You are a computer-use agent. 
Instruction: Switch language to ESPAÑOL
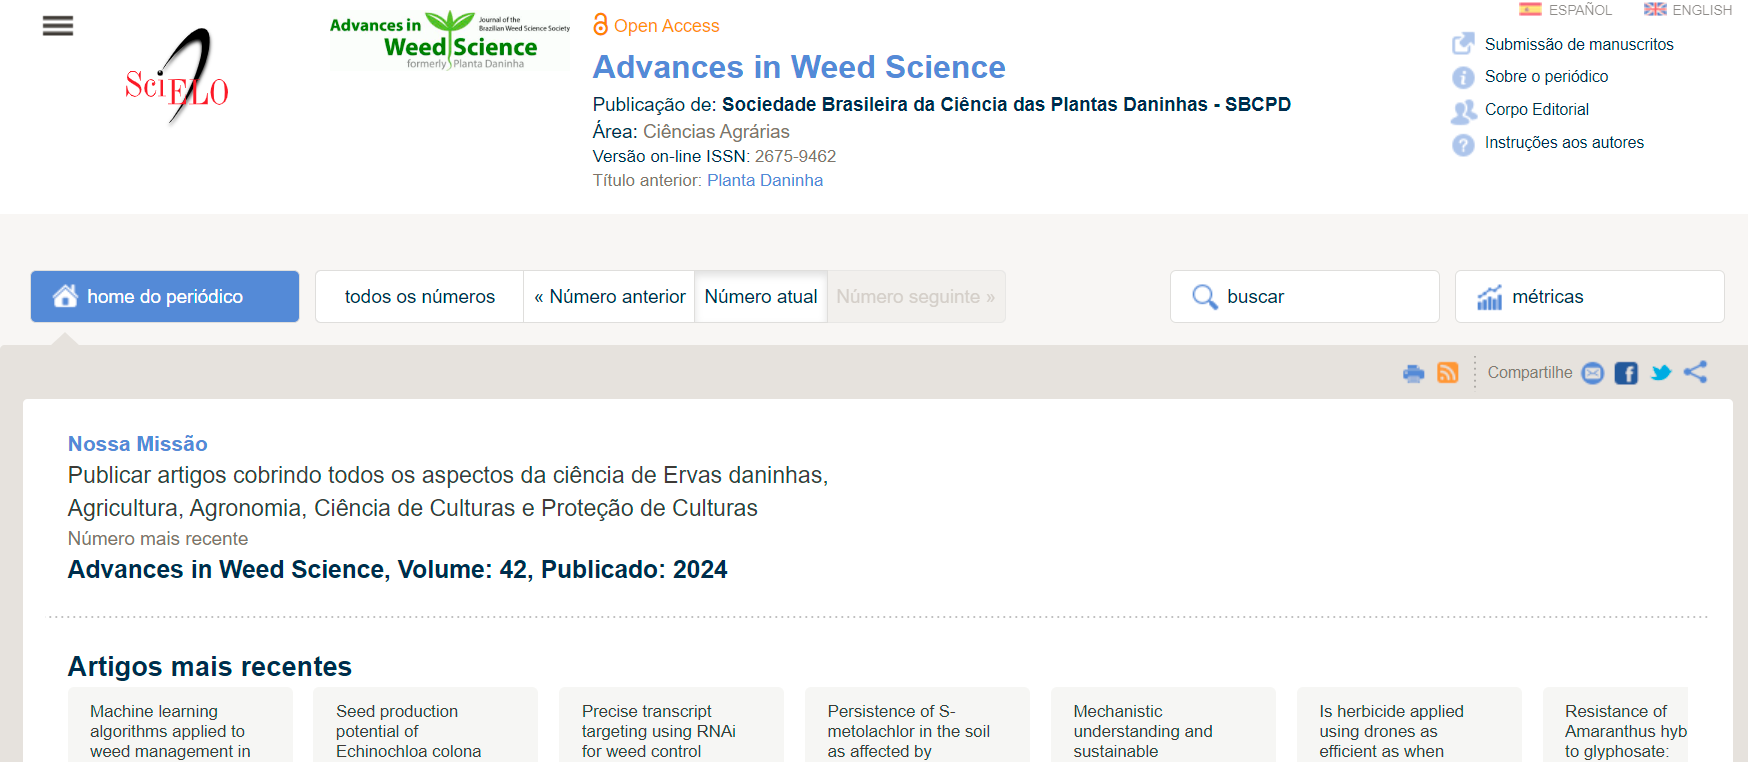[1580, 10]
